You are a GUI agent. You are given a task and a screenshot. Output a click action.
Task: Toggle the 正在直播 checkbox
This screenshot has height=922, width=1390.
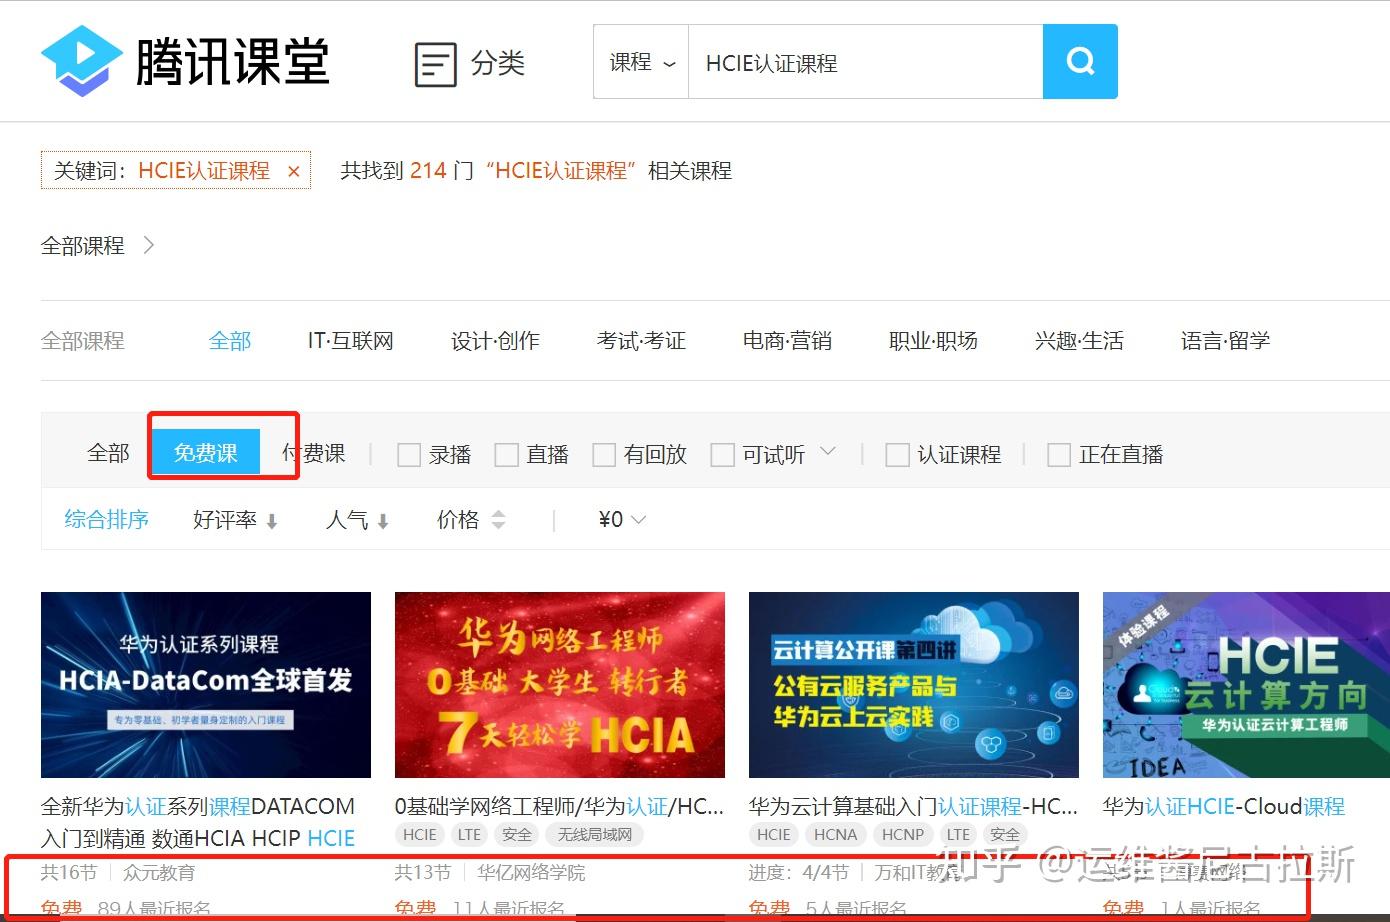click(x=1058, y=455)
